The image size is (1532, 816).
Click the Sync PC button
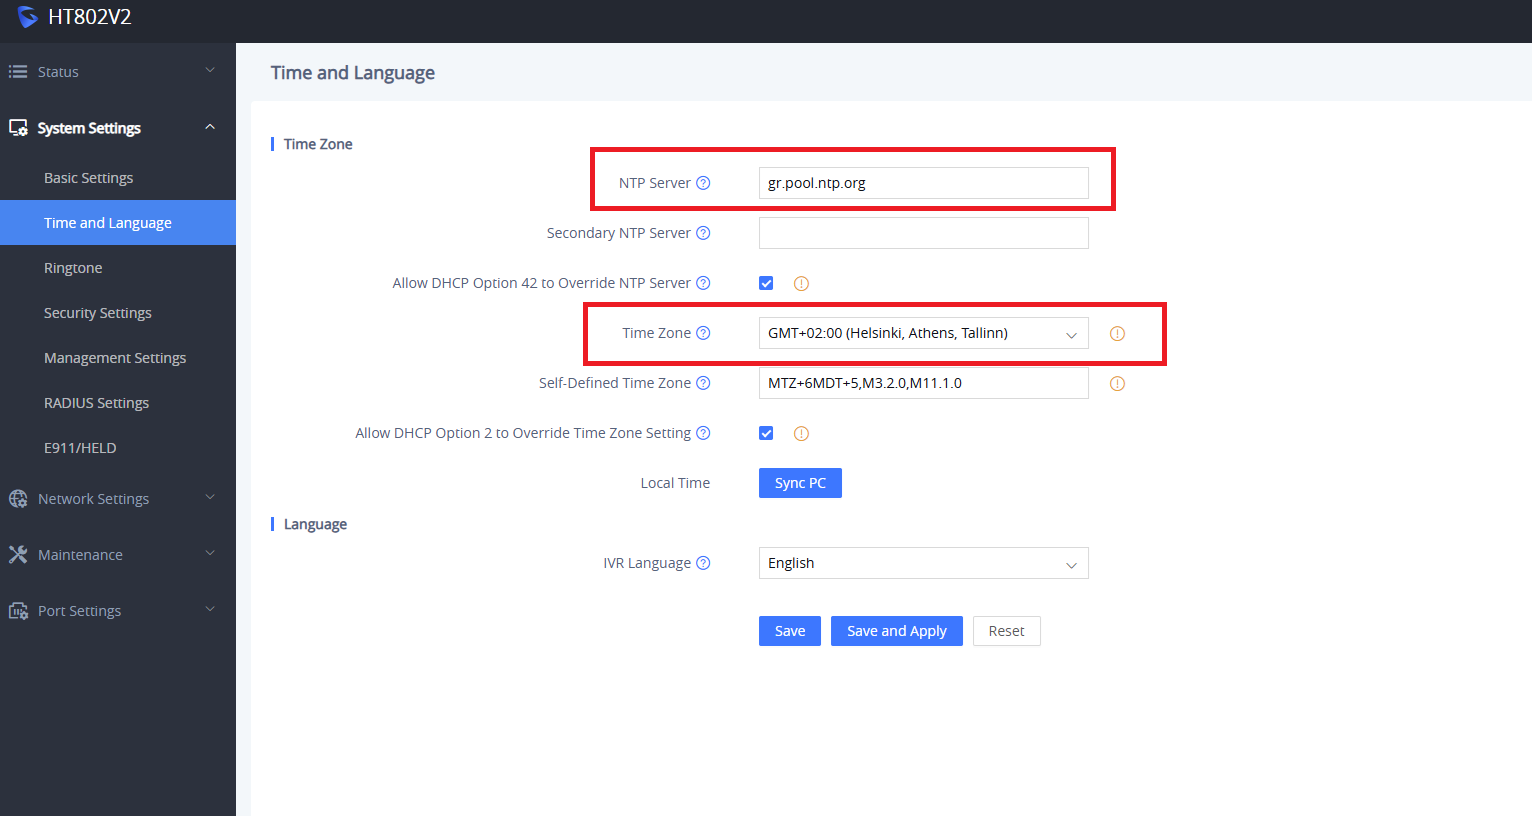[799, 483]
